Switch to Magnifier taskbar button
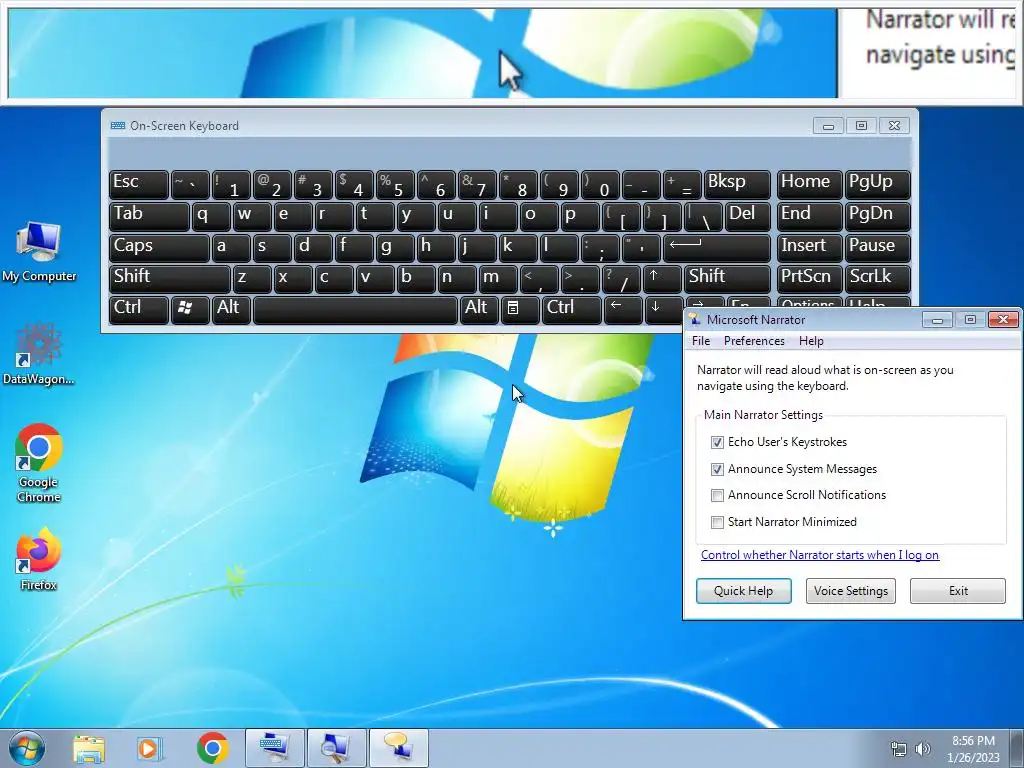The image size is (1024, 768). point(336,748)
